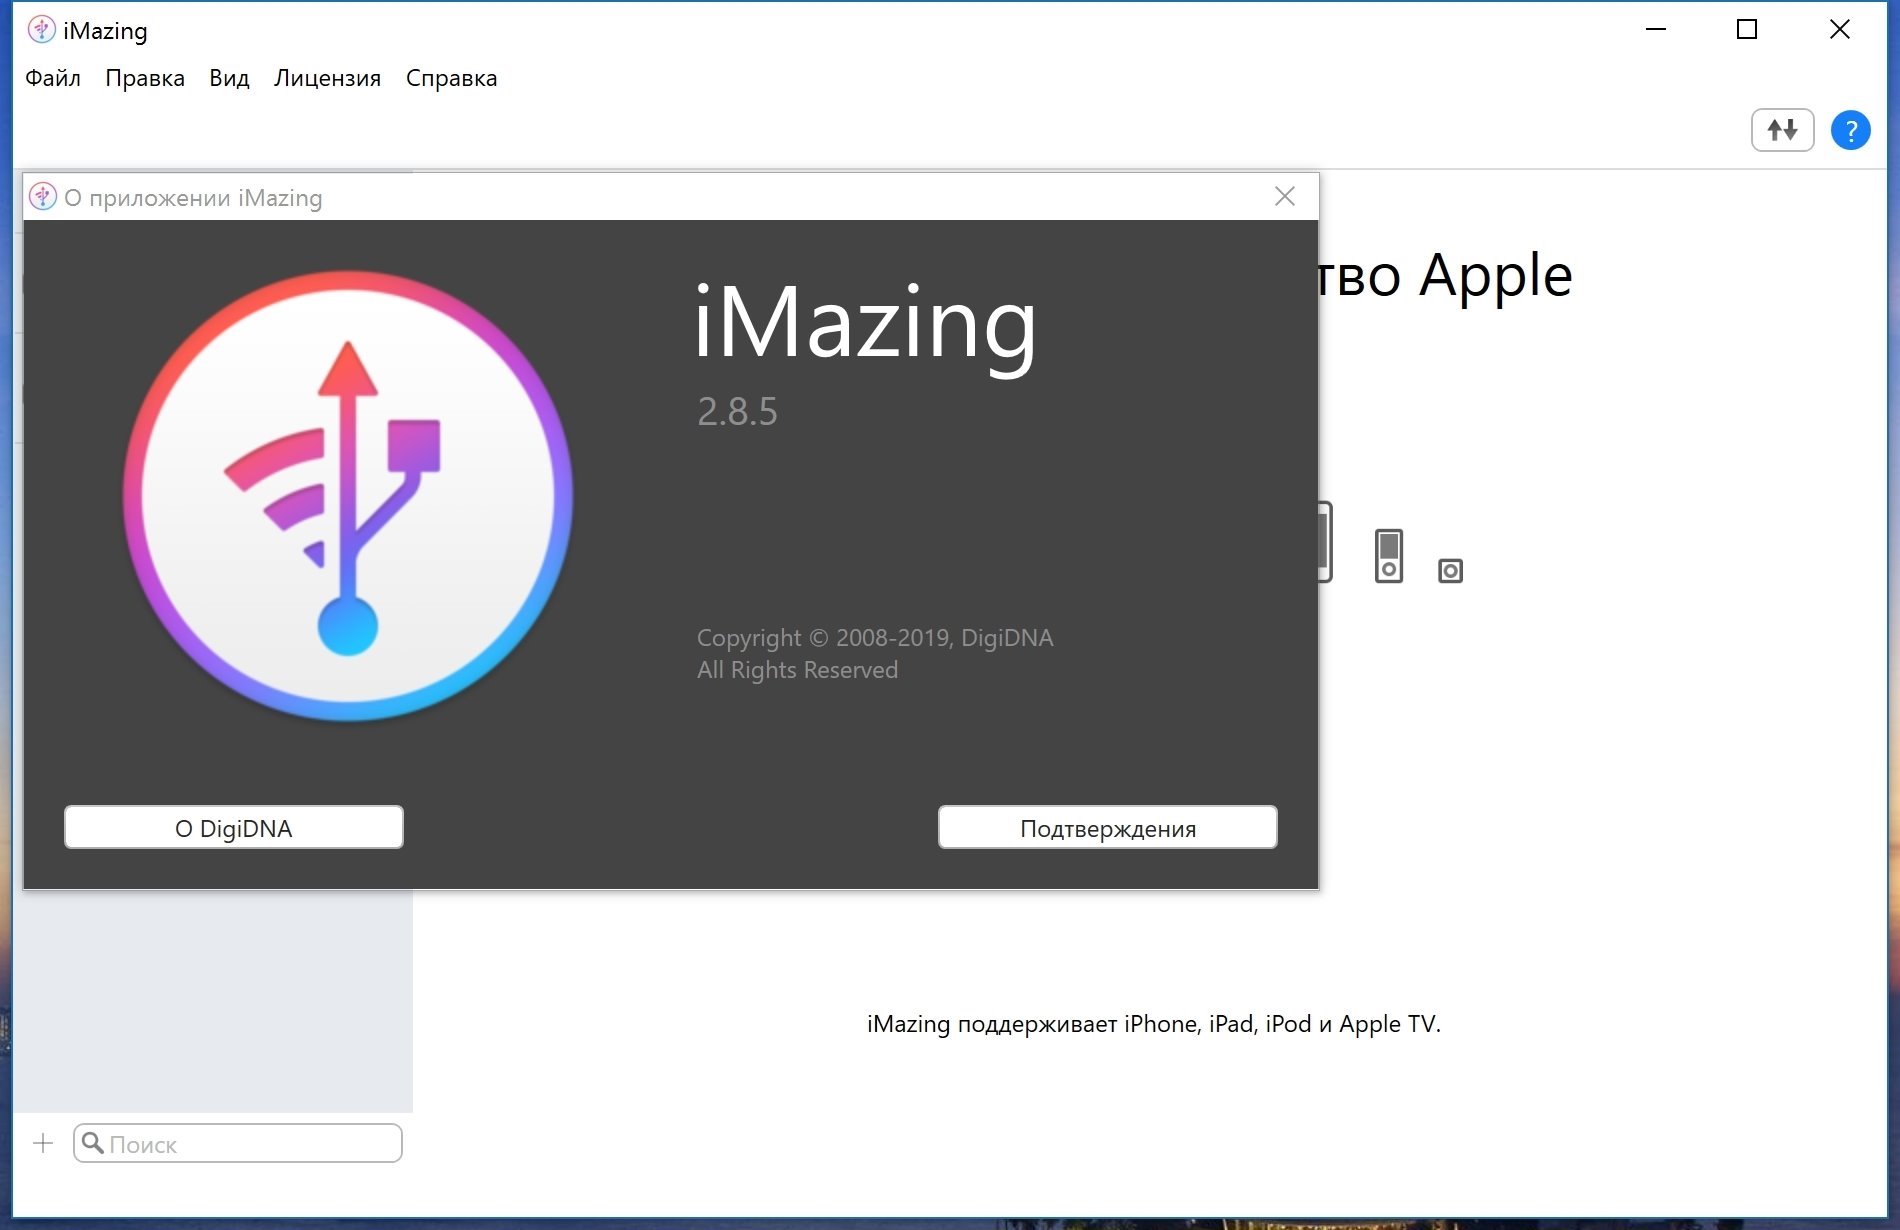This screenshot has width=1900, height=1230.
Task: Click the iPod classic device icon
Action: (x=1388, y=555)
